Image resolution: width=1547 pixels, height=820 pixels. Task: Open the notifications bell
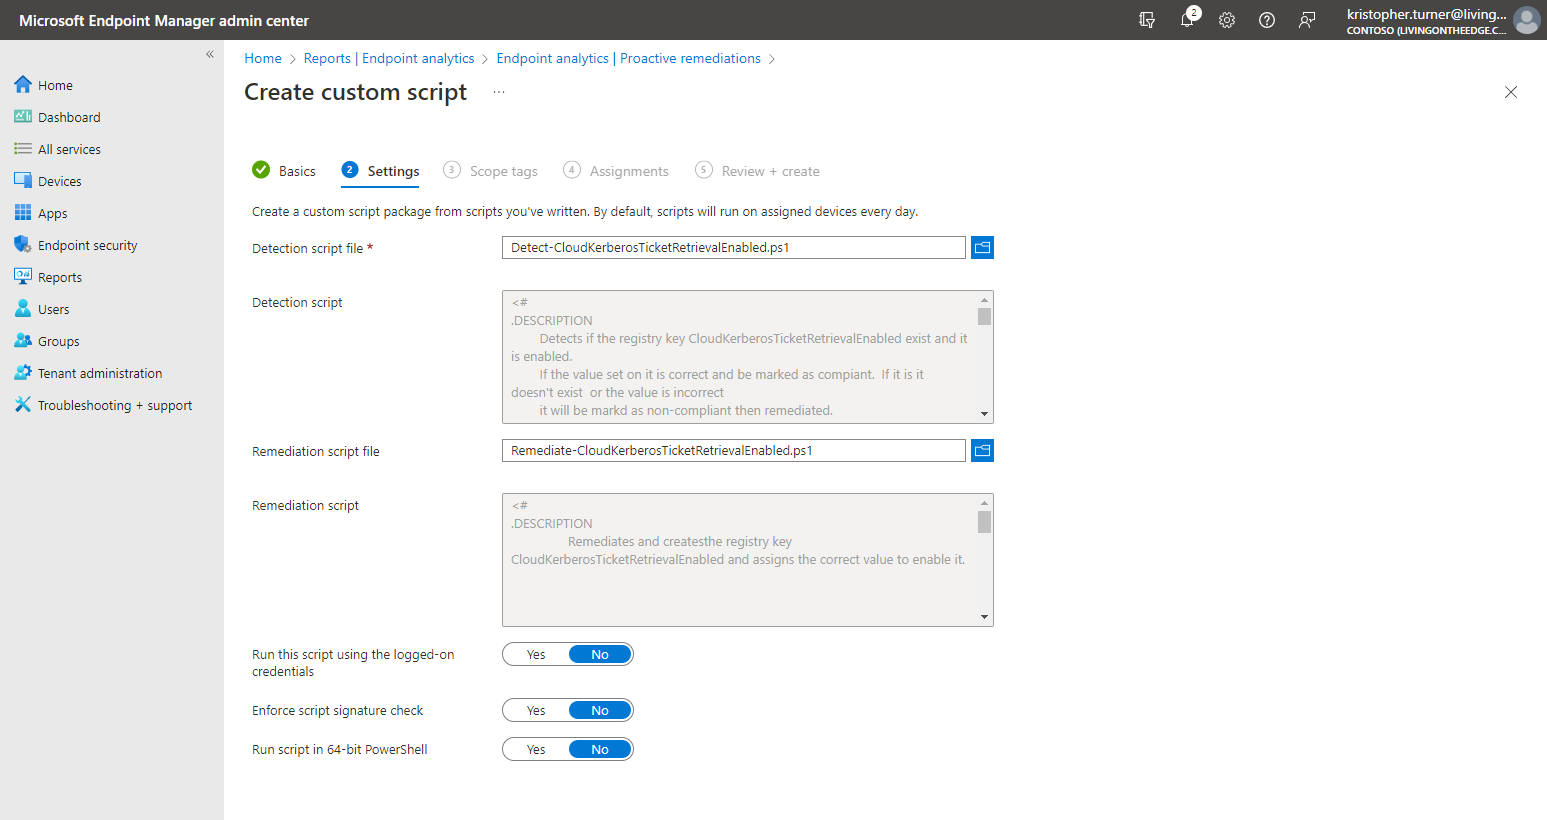(1187, 20)
